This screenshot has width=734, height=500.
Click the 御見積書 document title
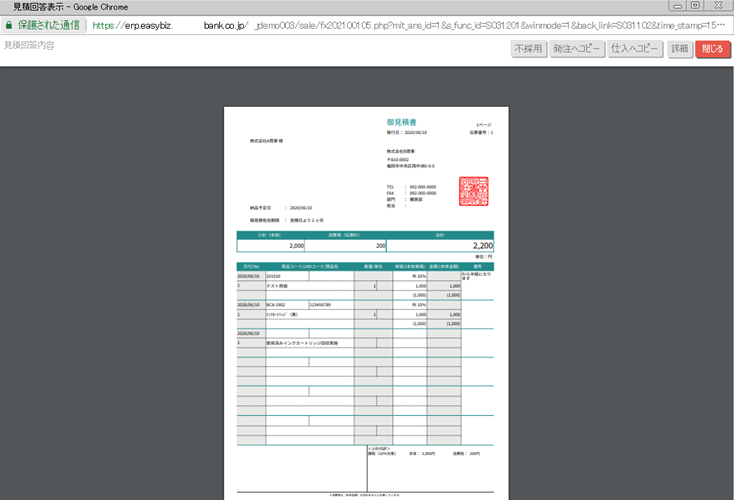(x=401, y=122)
